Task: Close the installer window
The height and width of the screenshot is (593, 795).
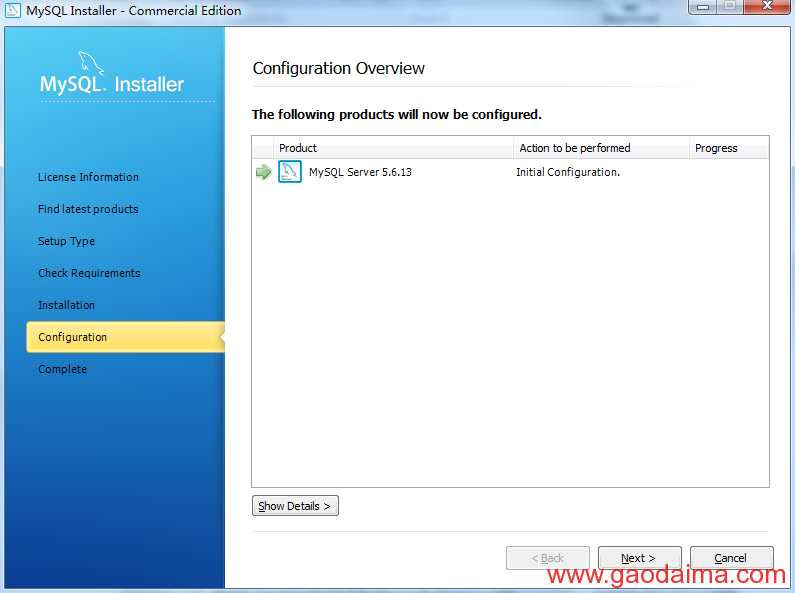Action: click(768, 7)
